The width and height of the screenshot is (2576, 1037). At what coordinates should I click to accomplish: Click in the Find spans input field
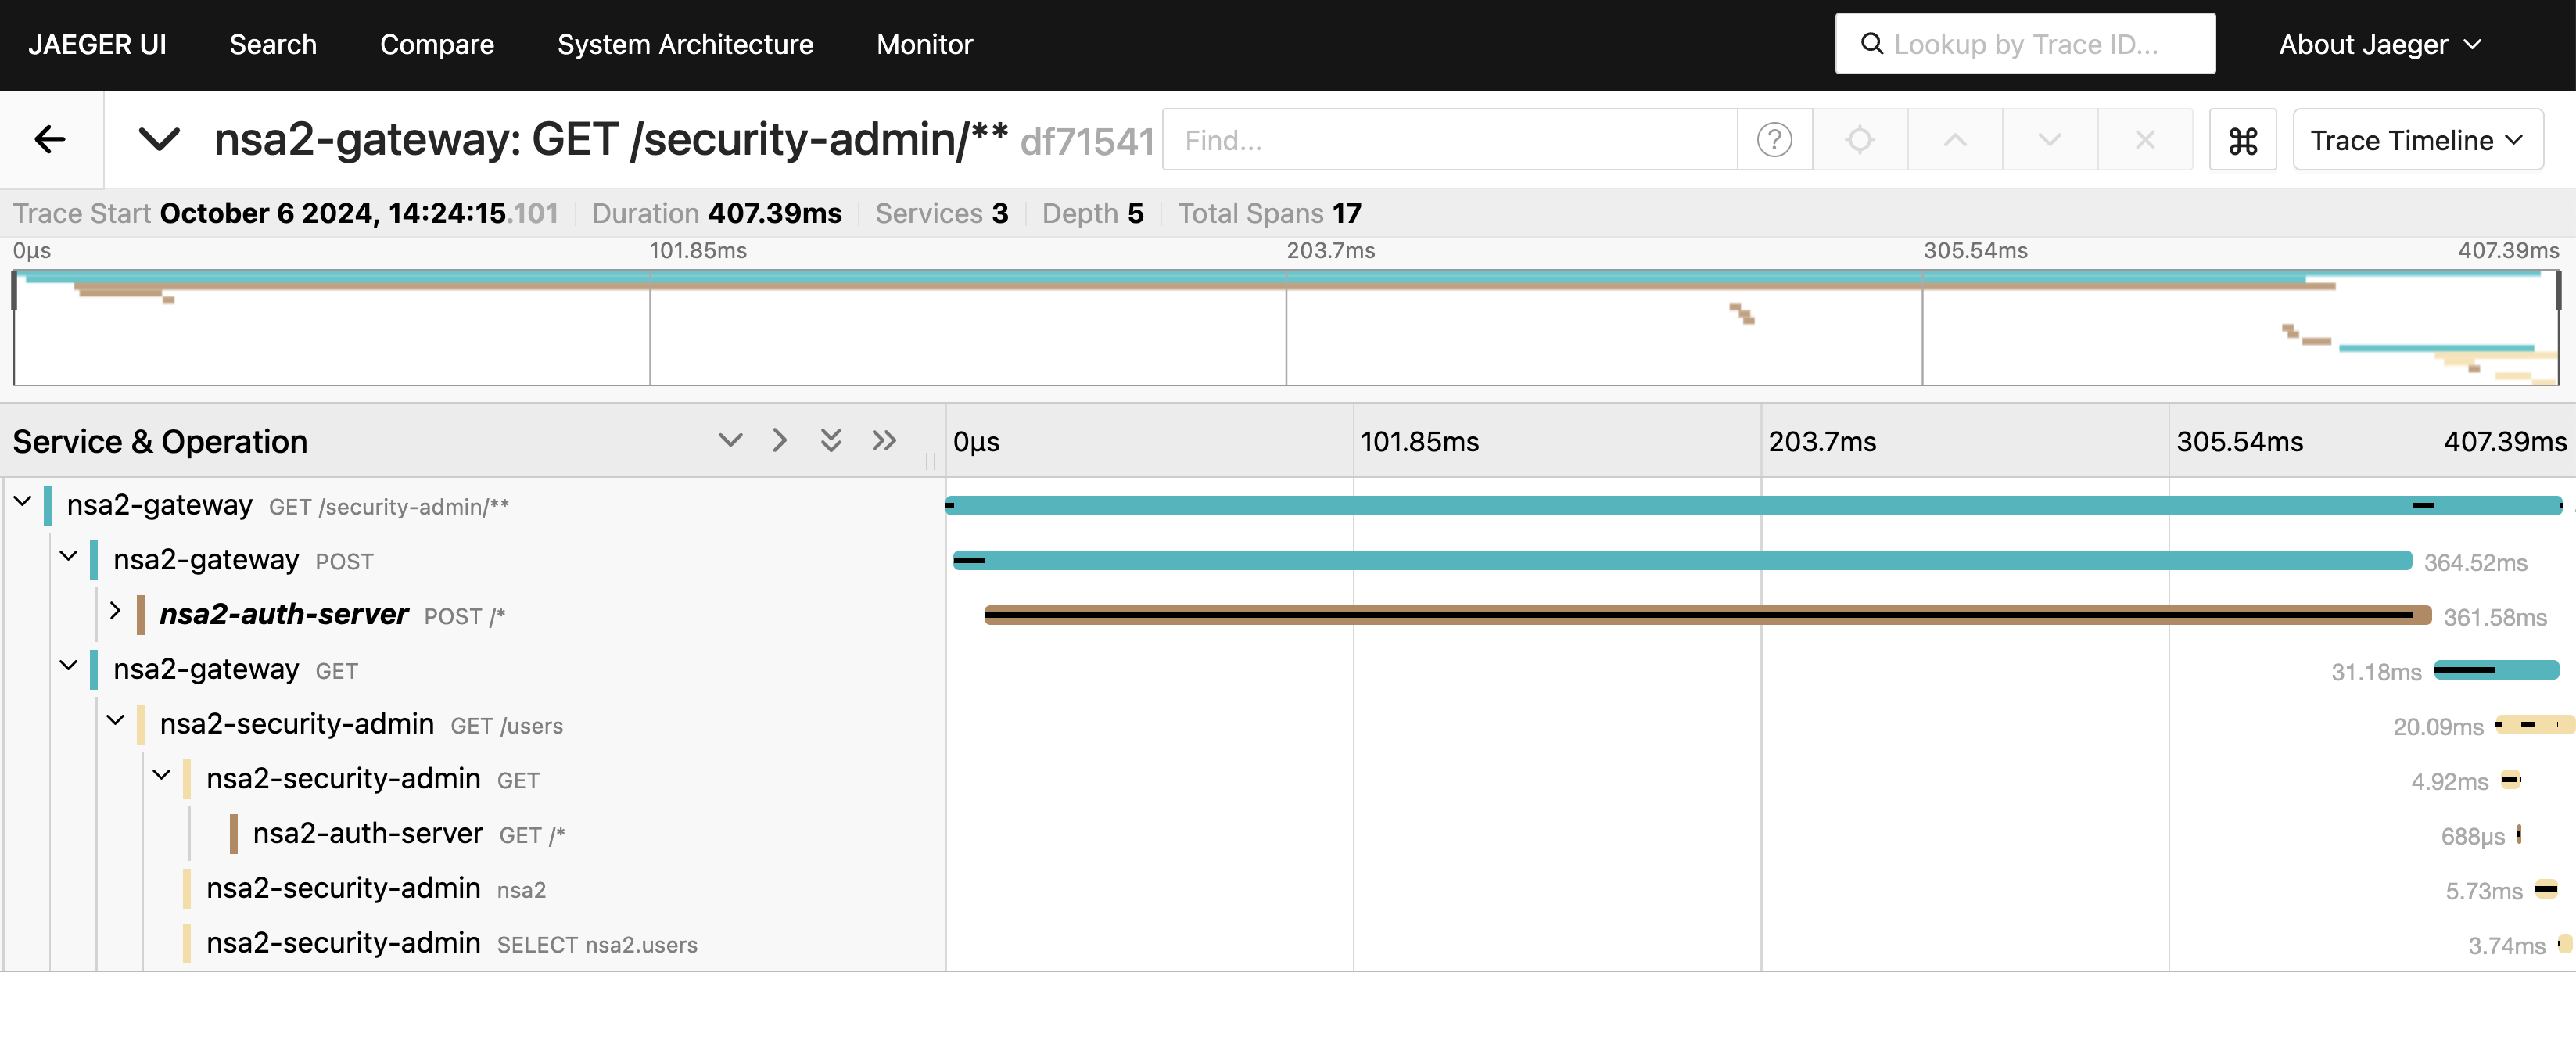coord(1449,140)
